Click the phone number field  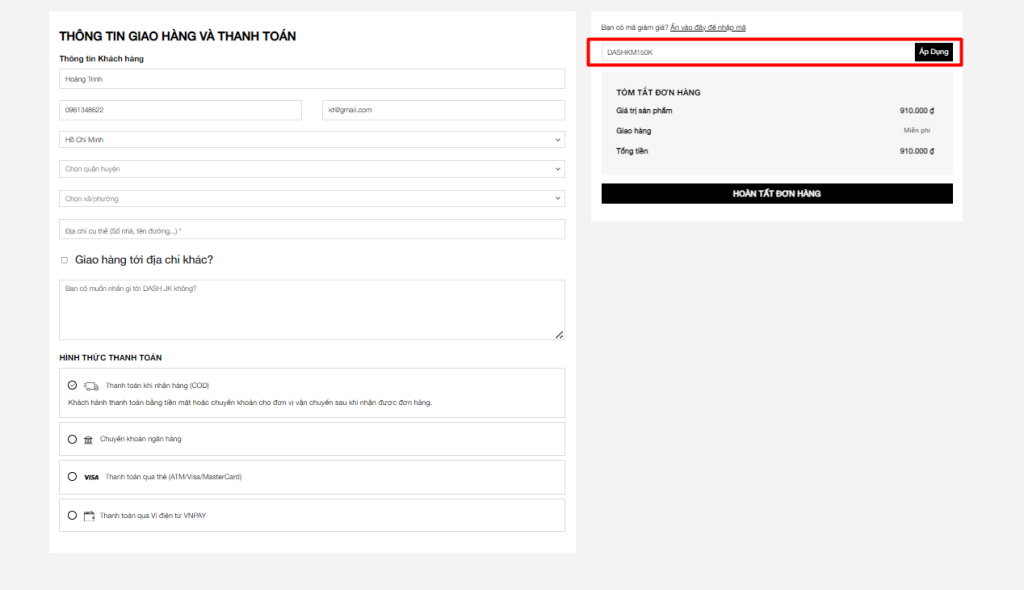point(180,110)
